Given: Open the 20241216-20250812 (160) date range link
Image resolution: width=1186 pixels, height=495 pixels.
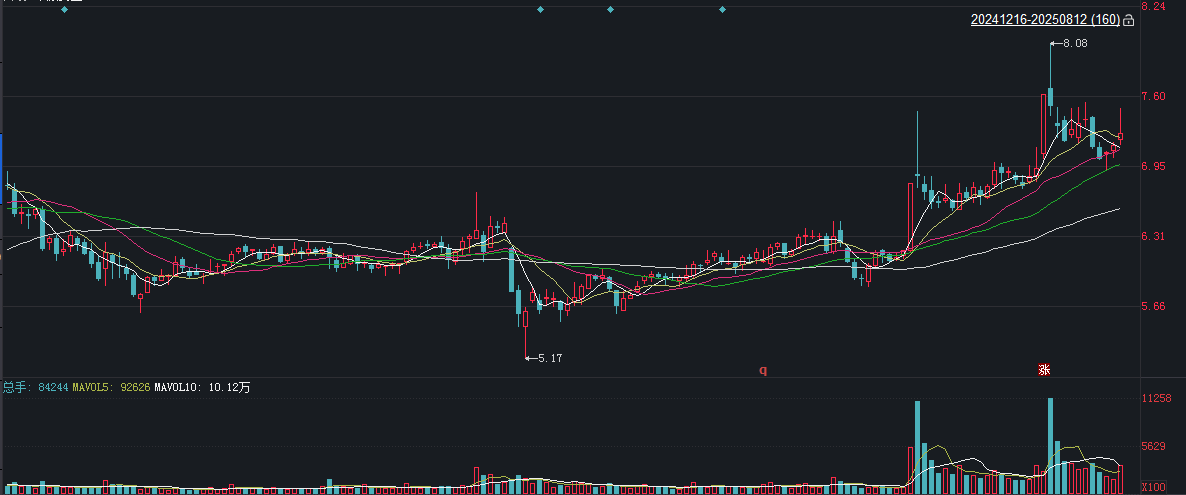Looking at the screenshot, I should pyautogui.click(x=1045, y=20).
